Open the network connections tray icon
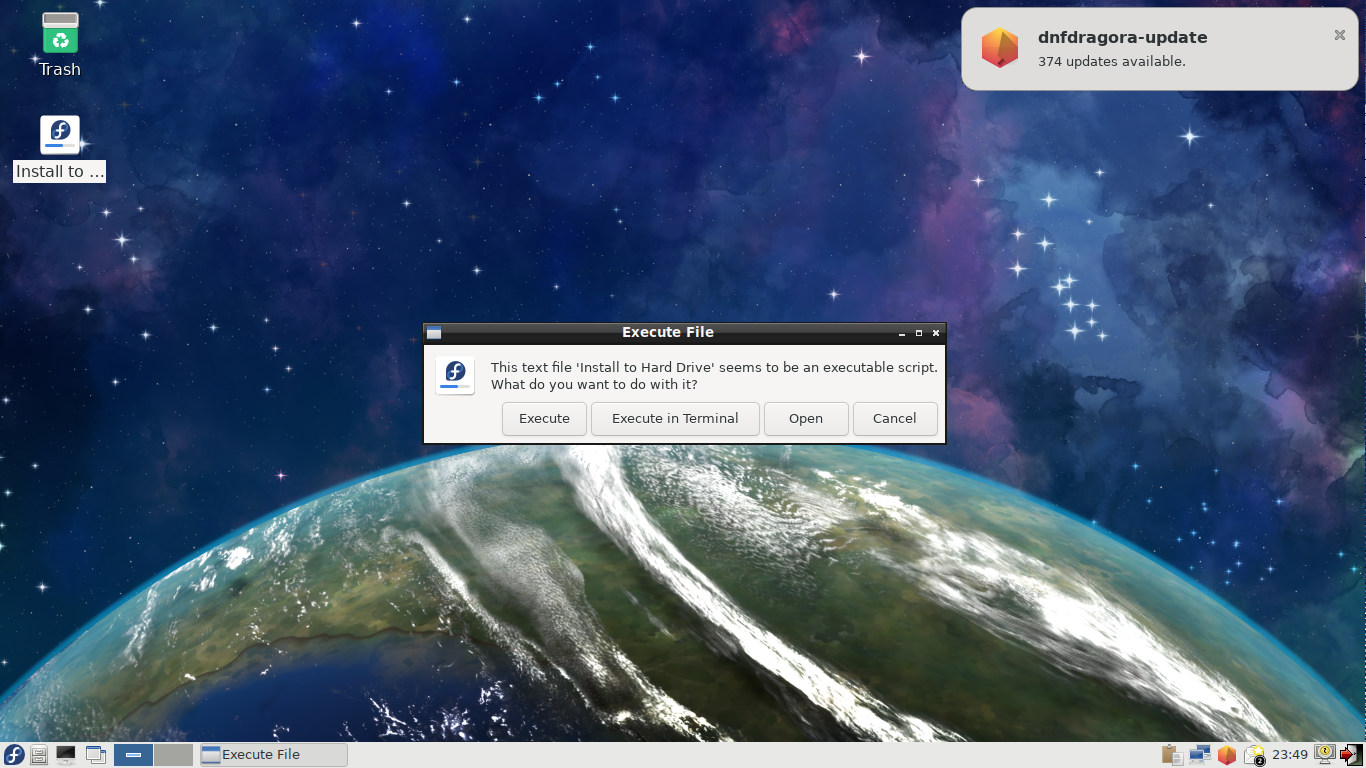The width and height of the screenshot is (1366, 768). point(1199,755)
